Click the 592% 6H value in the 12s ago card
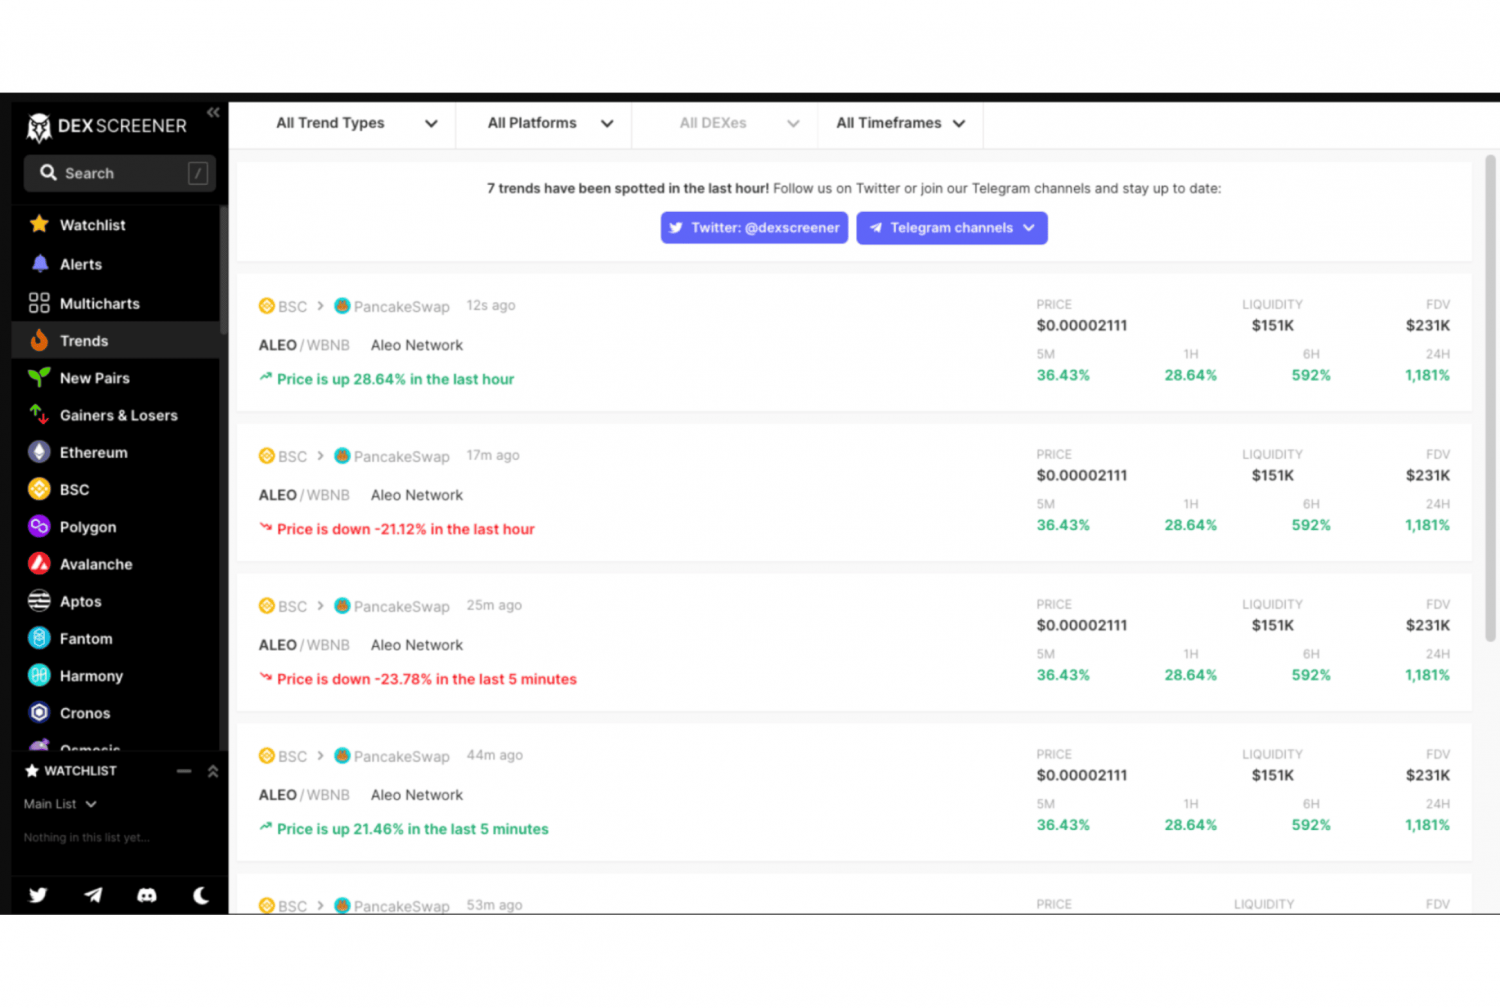The width and height of the screenshot is (1500, 1008). coord(1311,375)
